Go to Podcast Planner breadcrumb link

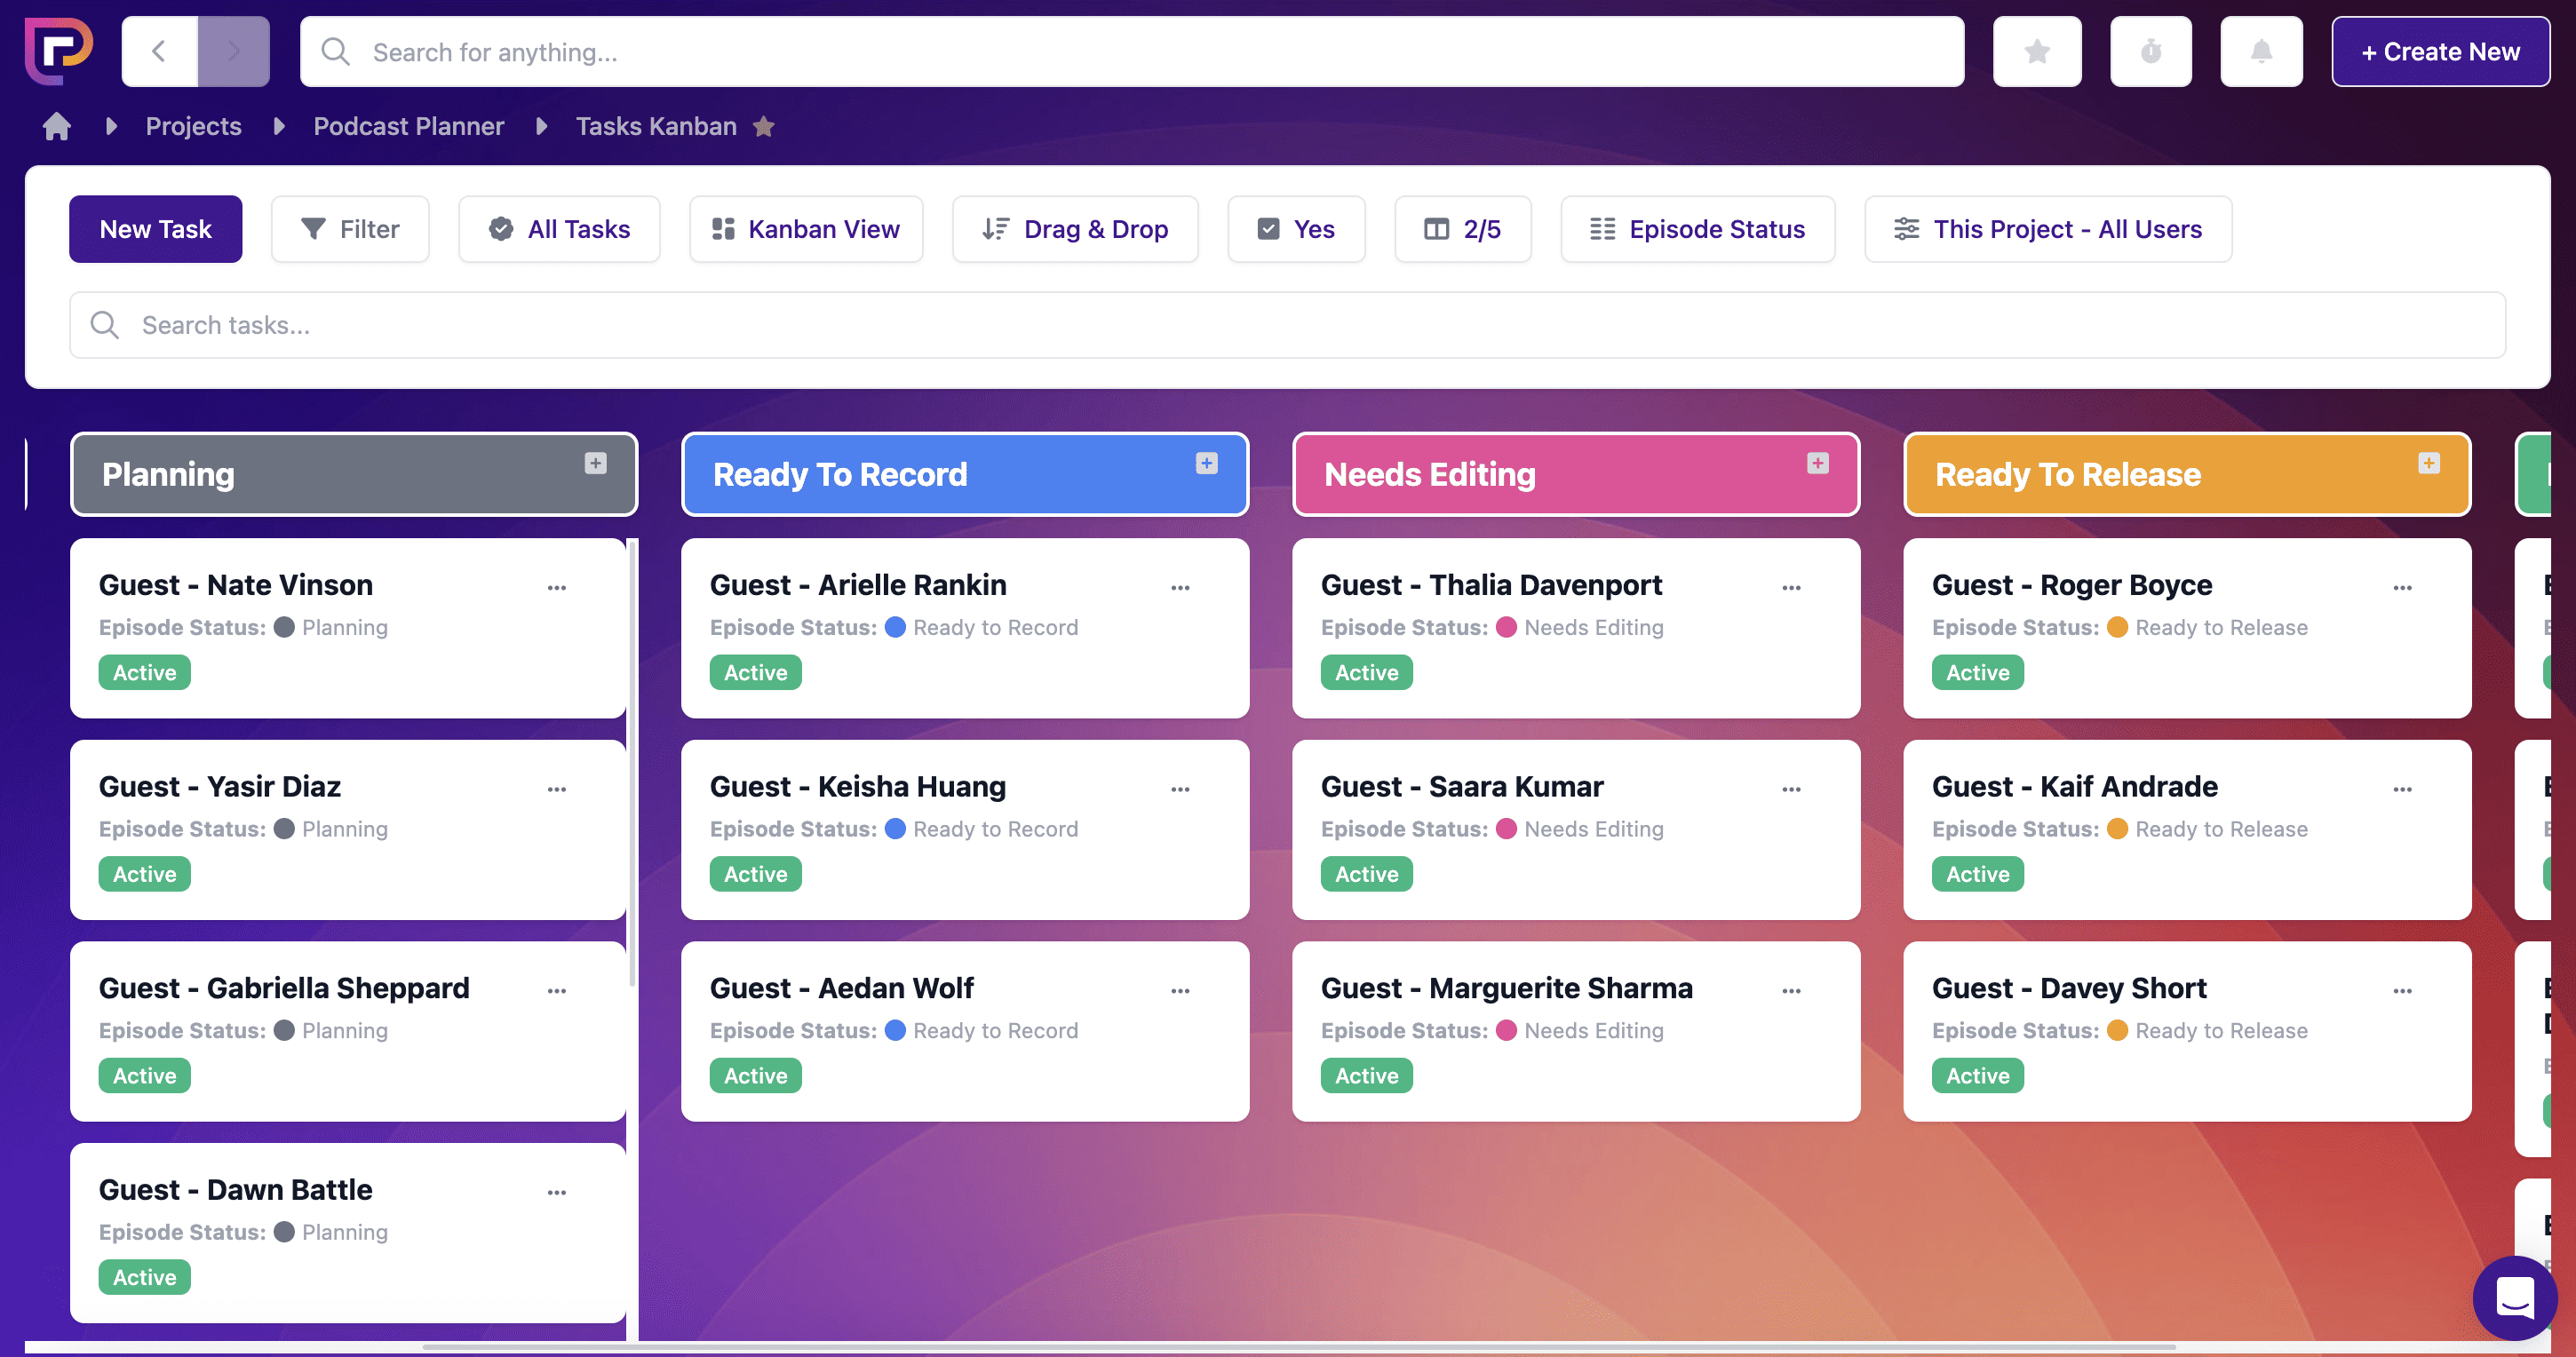click(x=408, y=127)
